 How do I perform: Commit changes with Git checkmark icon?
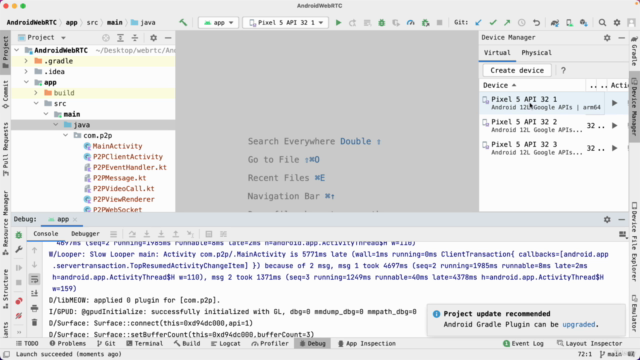click(493, 22)
